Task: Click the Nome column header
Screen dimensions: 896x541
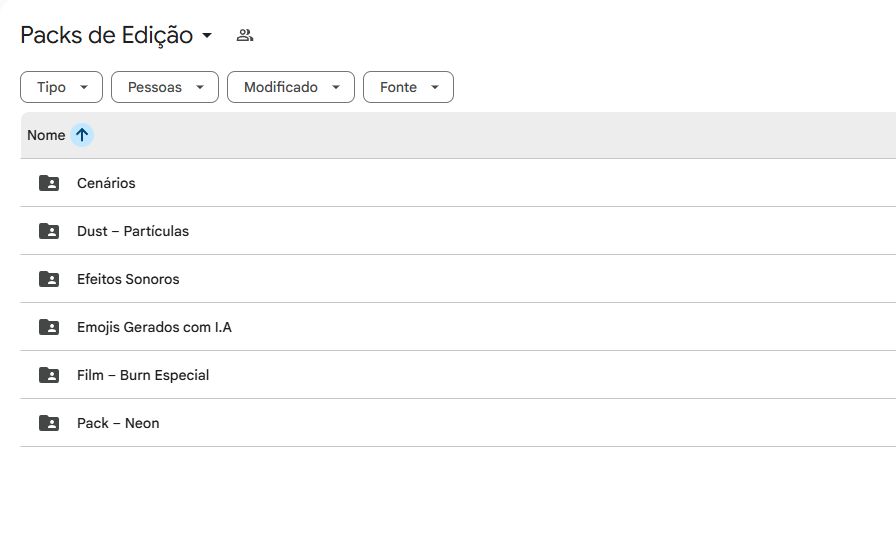Action: pyautogui.click(x=46, y=135)
